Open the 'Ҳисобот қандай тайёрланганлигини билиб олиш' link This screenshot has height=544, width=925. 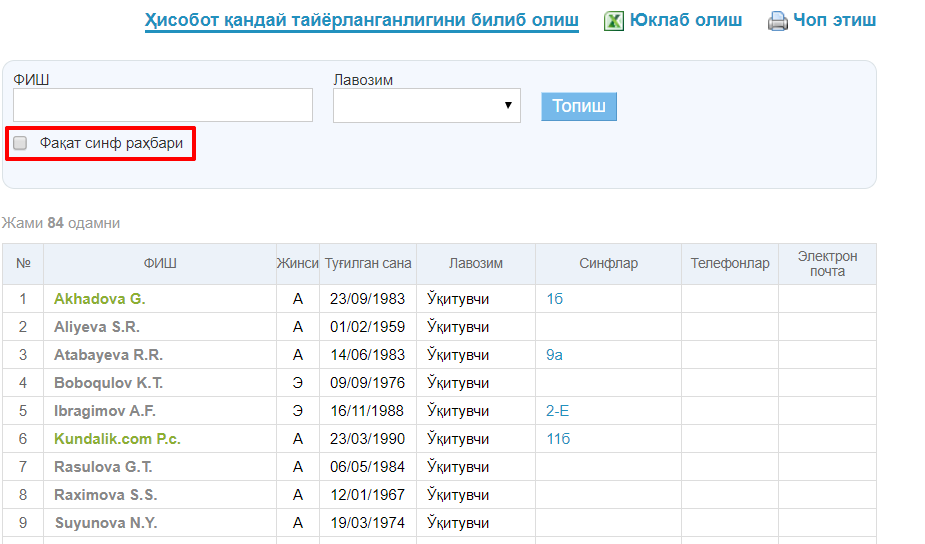(x=362, y=20)
